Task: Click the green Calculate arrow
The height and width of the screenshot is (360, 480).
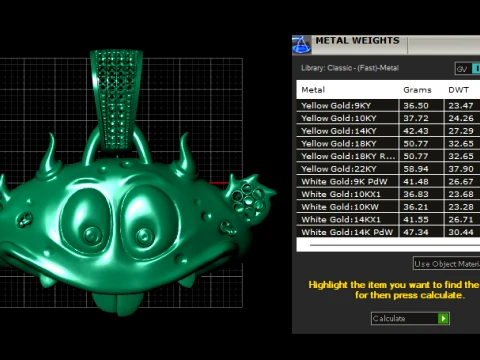Action: click(x=443, y=318)
